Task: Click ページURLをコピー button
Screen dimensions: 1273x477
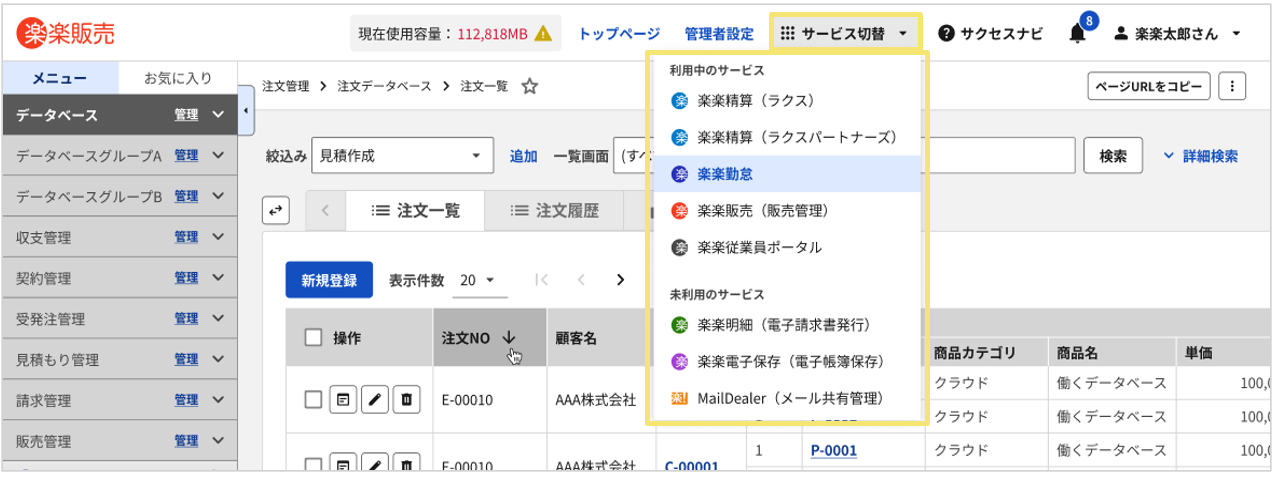Action: click(1149, 86)
